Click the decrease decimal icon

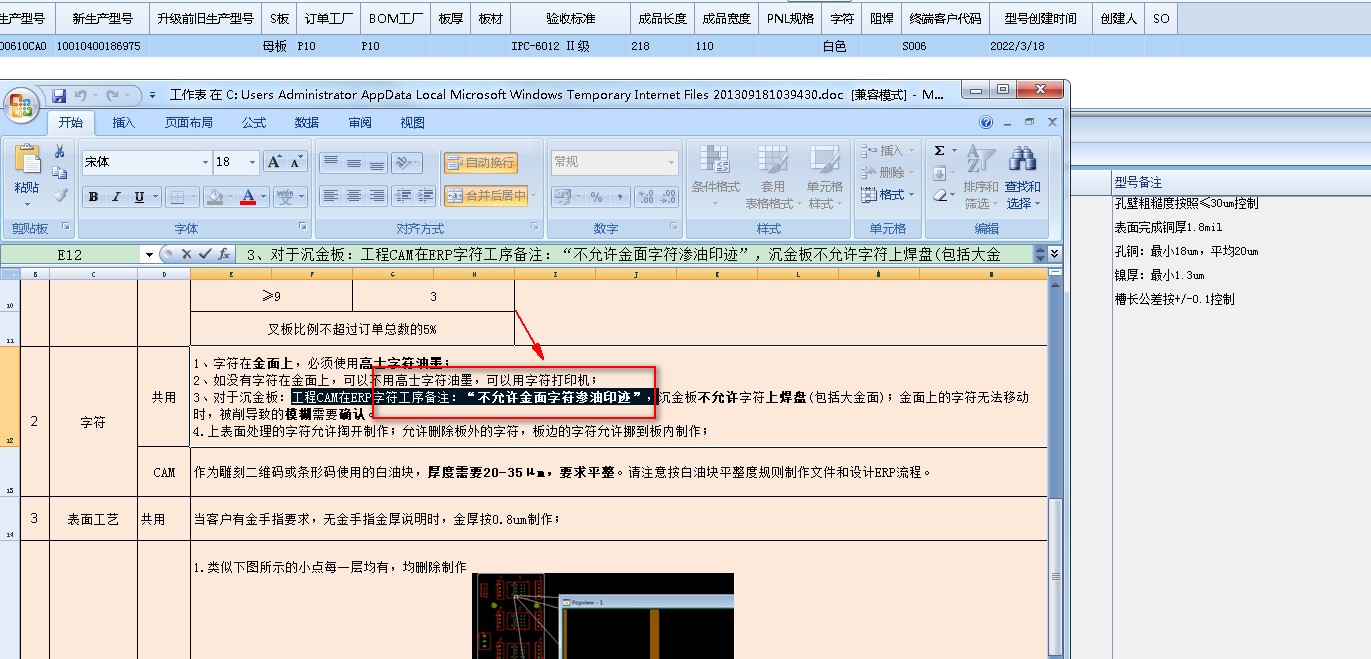669,197
